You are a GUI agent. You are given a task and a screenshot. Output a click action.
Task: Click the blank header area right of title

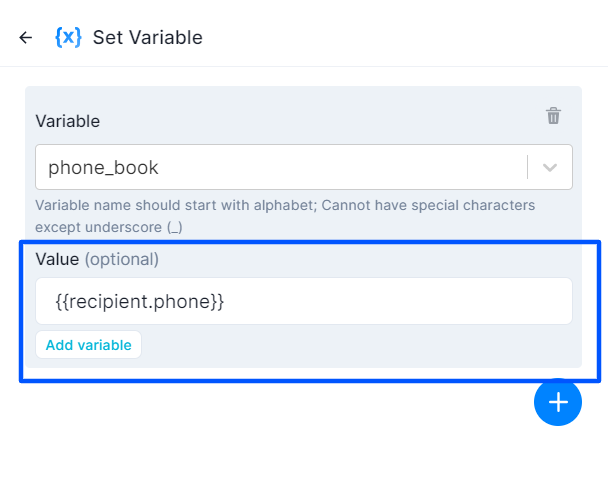[400, 38]
